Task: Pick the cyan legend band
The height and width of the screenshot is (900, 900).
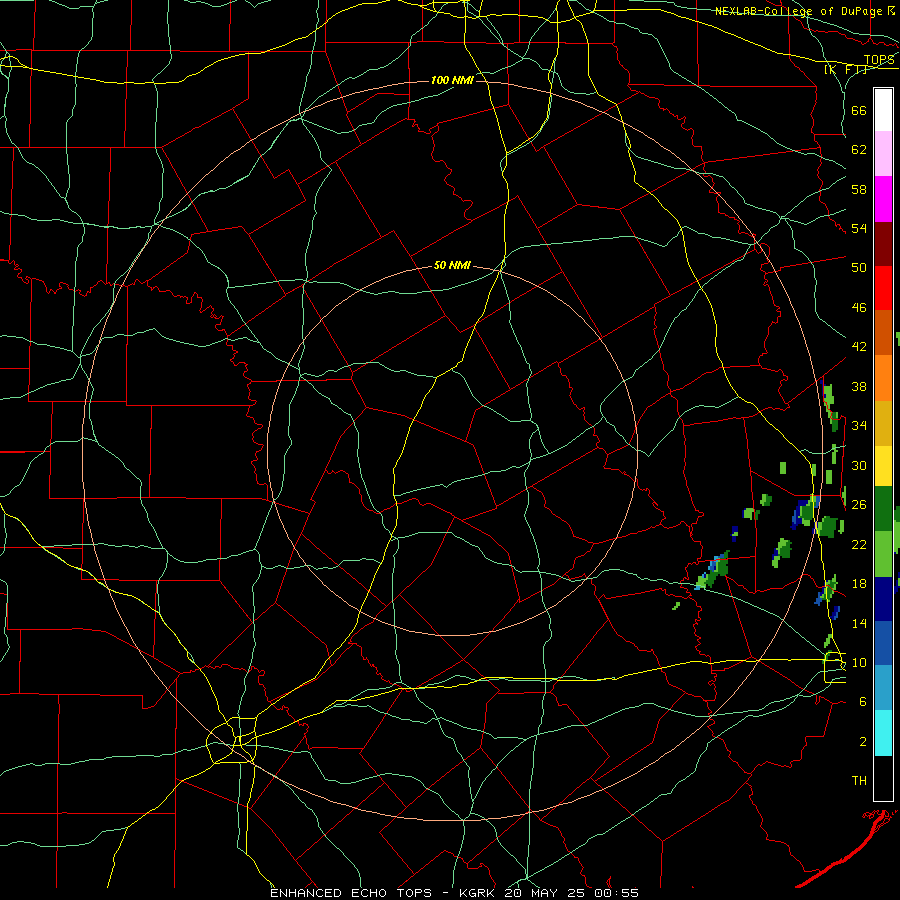Action: point(883,733)
